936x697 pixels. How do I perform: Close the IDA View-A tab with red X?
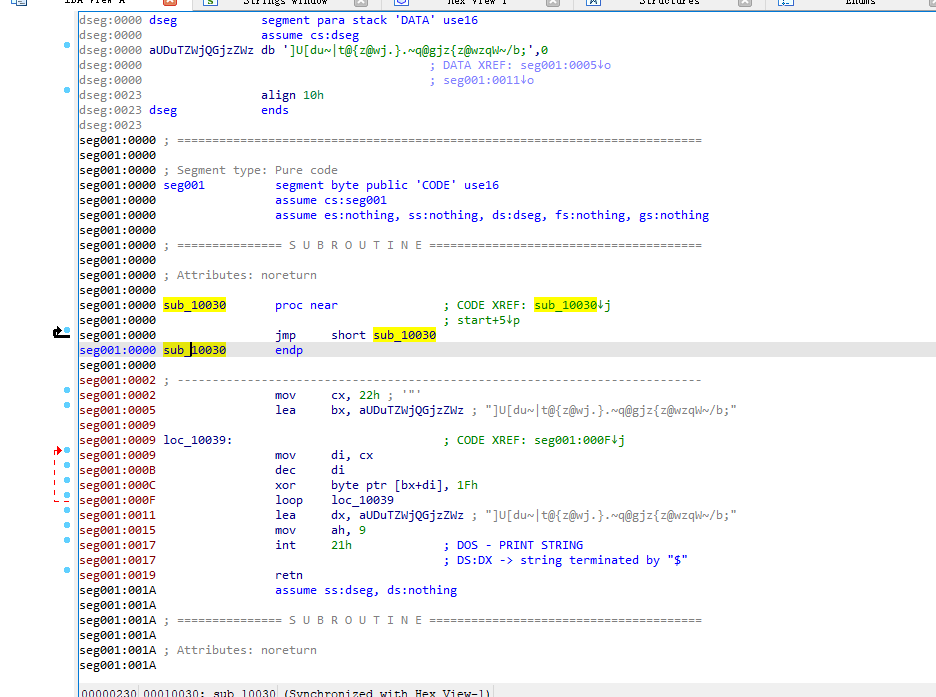[x=170, y=2]
